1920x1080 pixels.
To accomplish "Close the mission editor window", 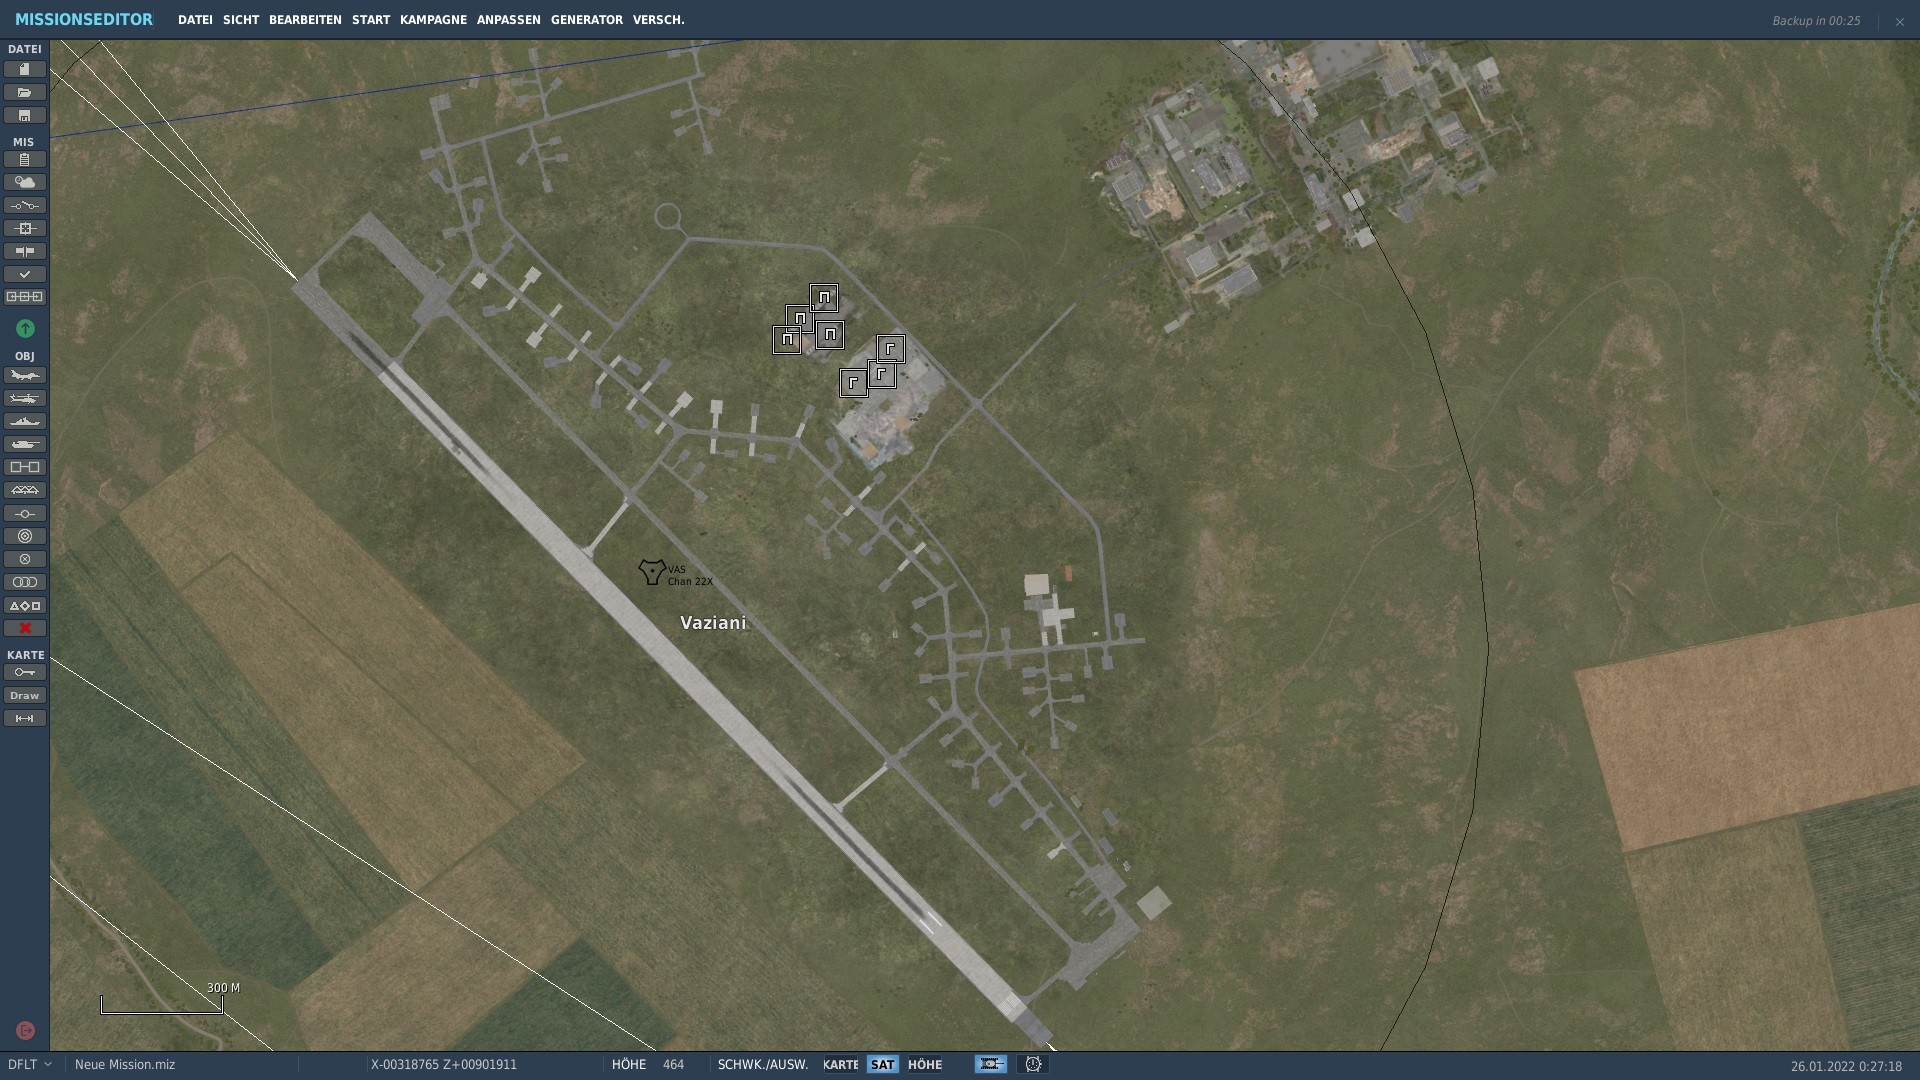I will [x=1899, y=21].
